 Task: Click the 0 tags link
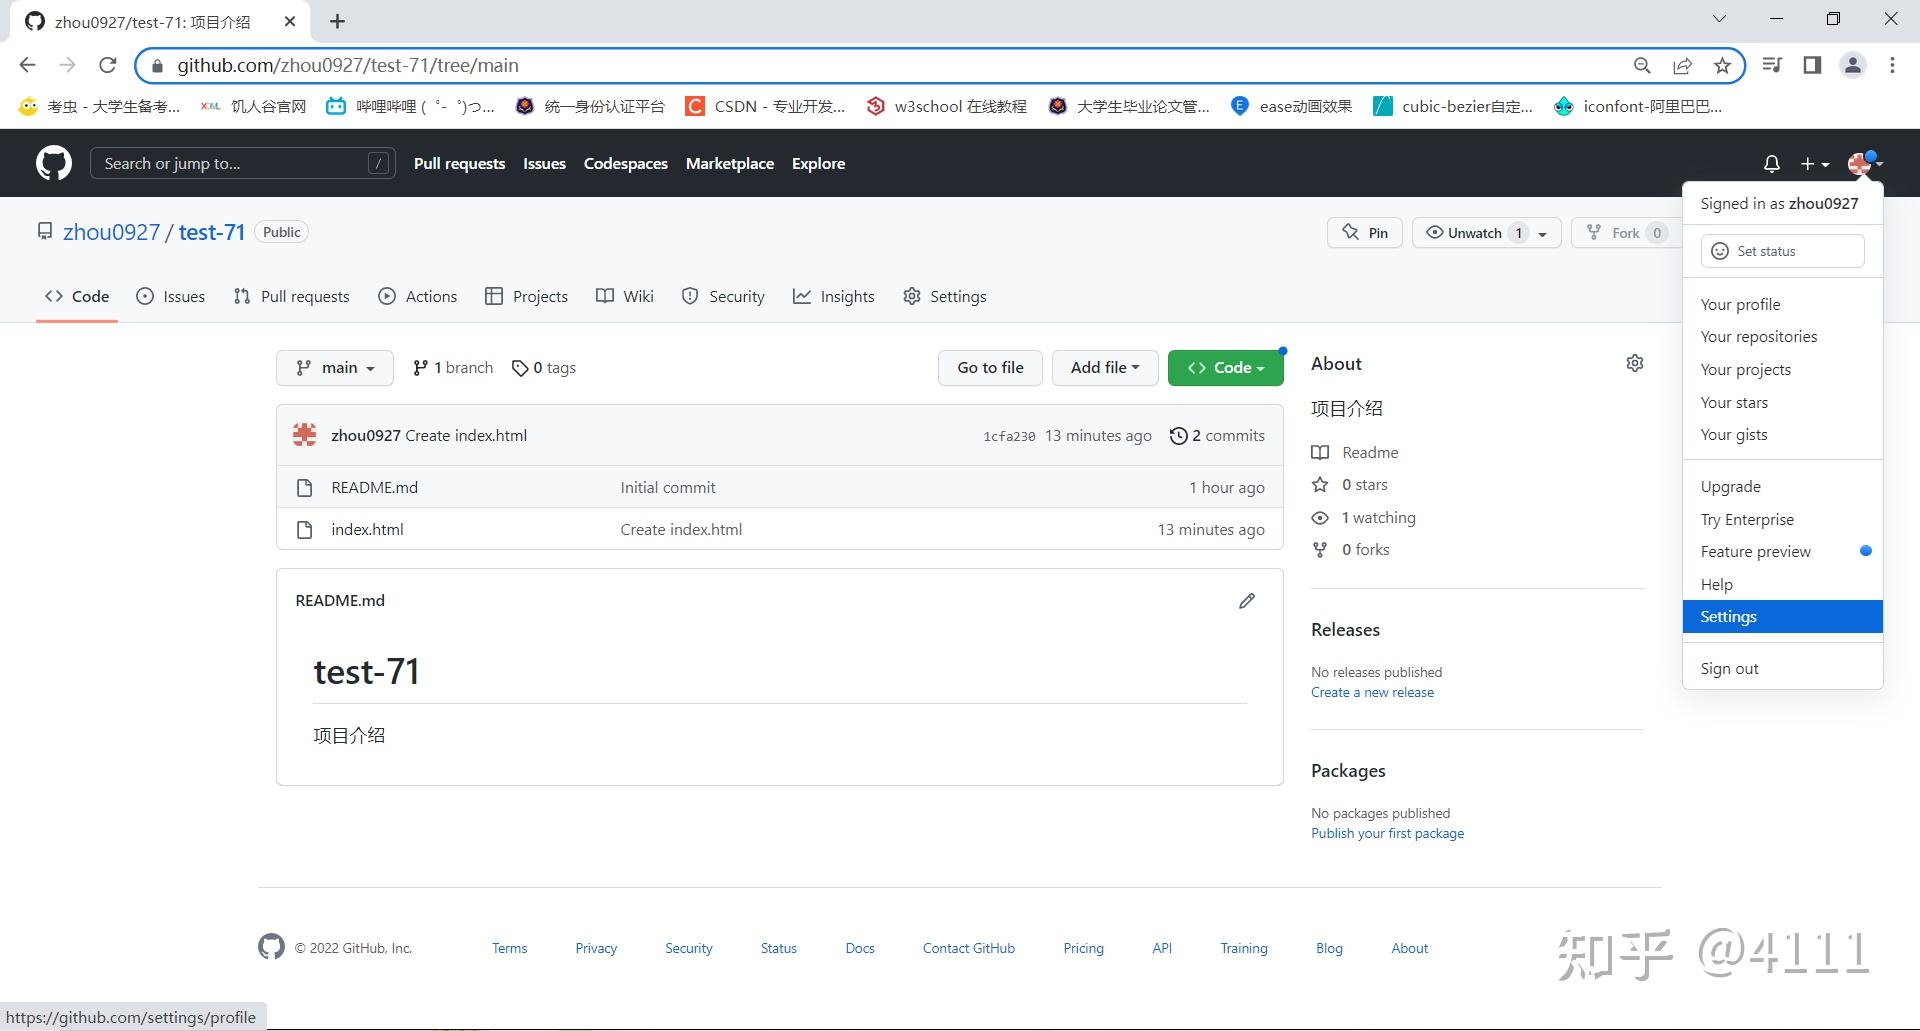[x=544, y=368]
